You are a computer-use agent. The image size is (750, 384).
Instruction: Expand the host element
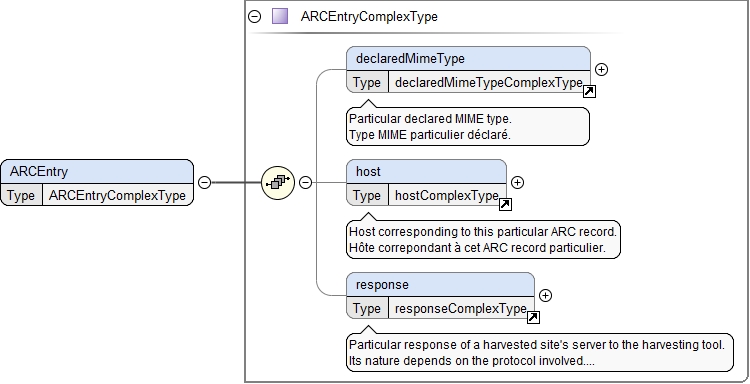[x=517, y=182]
